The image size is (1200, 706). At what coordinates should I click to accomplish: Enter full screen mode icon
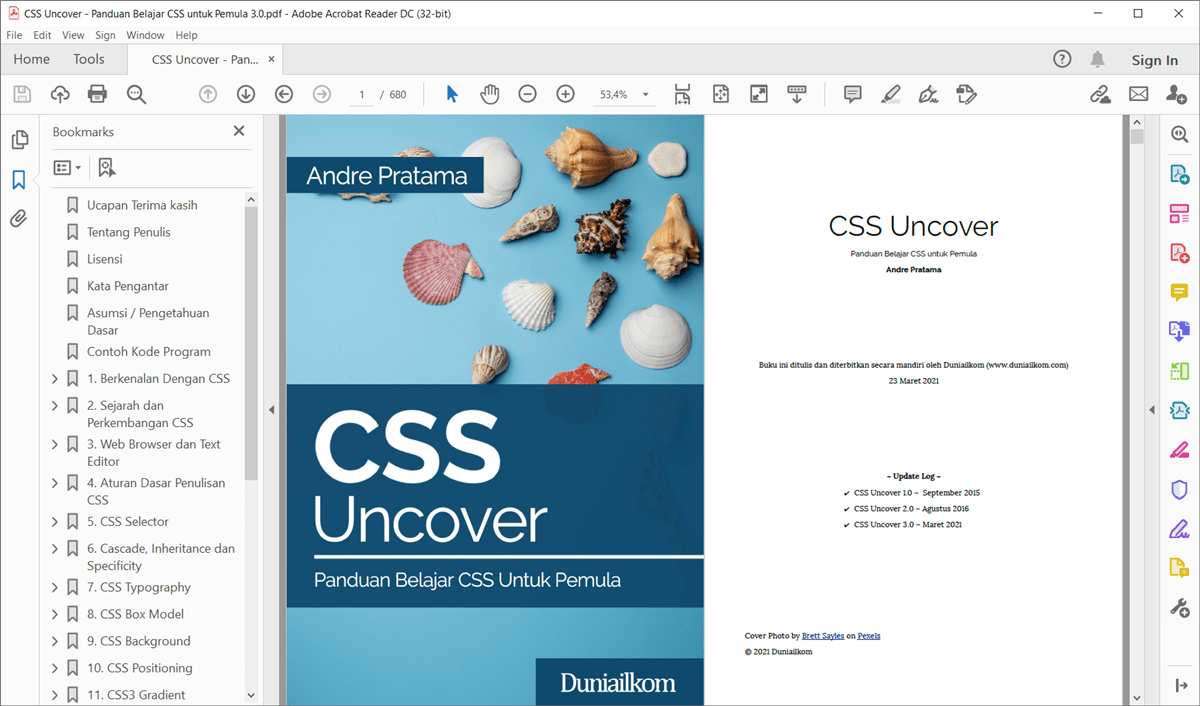coord(759,94)
